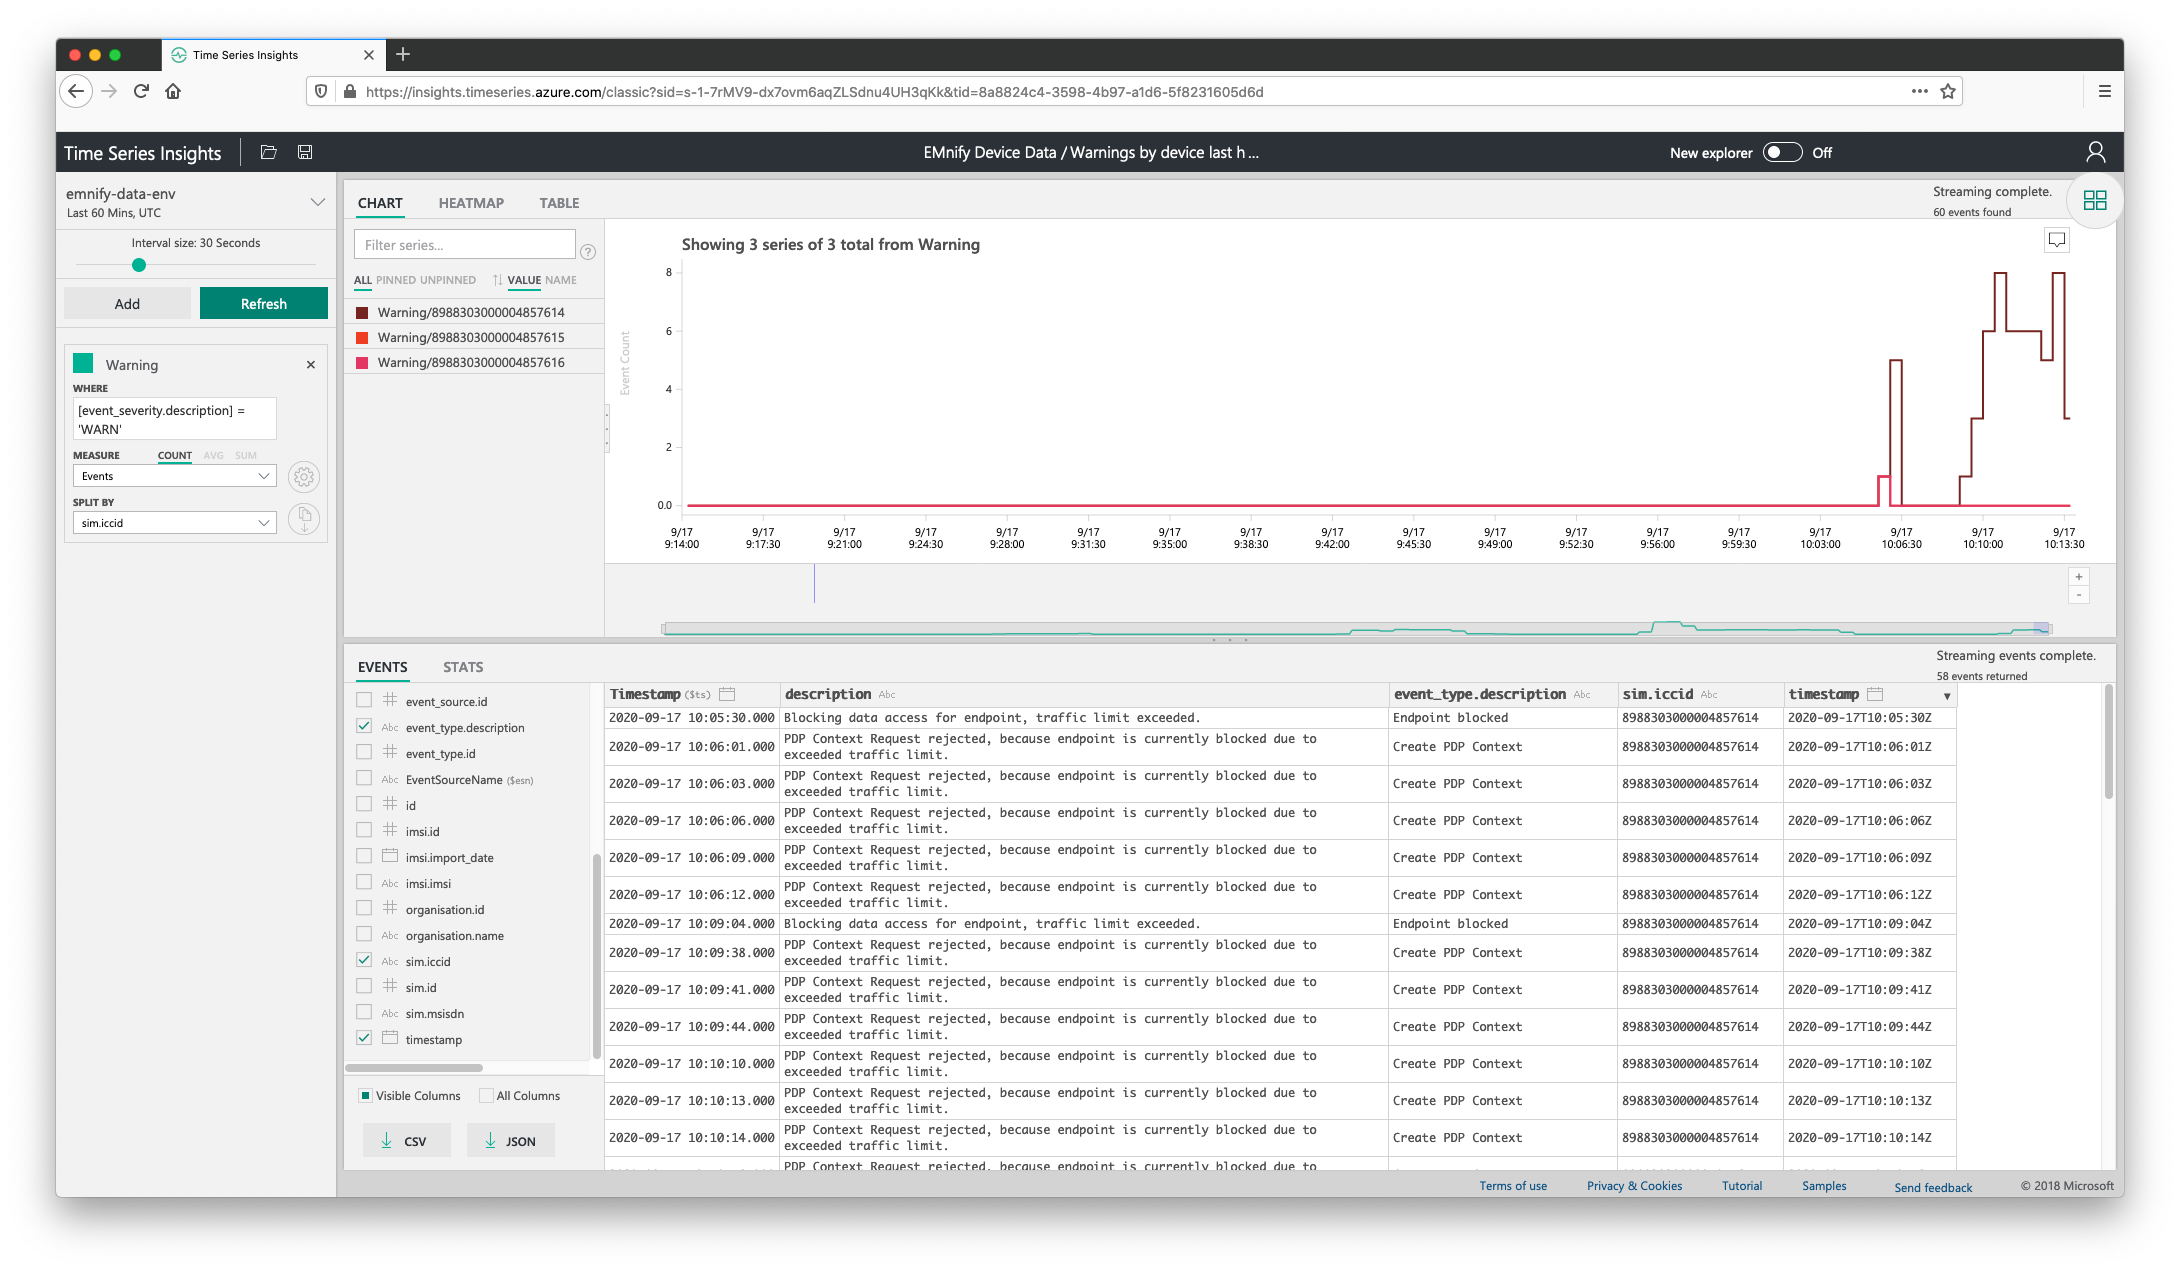The width and height of the screenshot is (2180, 1271).
Task: Navigate back in the browser
Action: point(76,91)
